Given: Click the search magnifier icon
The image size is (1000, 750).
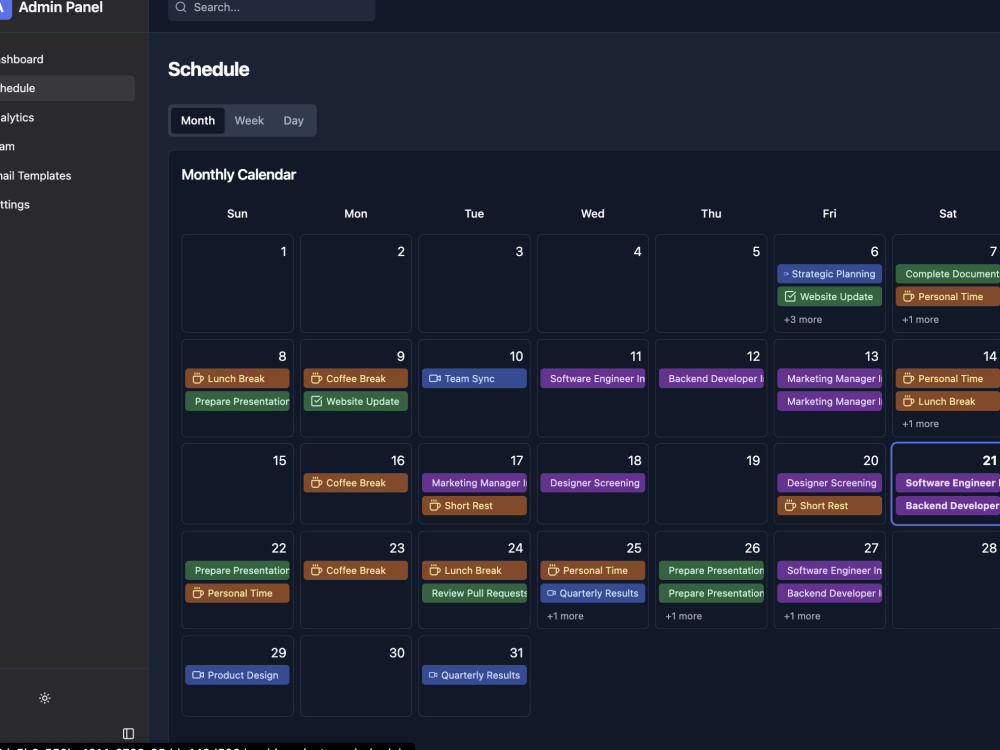Looking at the screenshot, I should (x=181, y=7).
